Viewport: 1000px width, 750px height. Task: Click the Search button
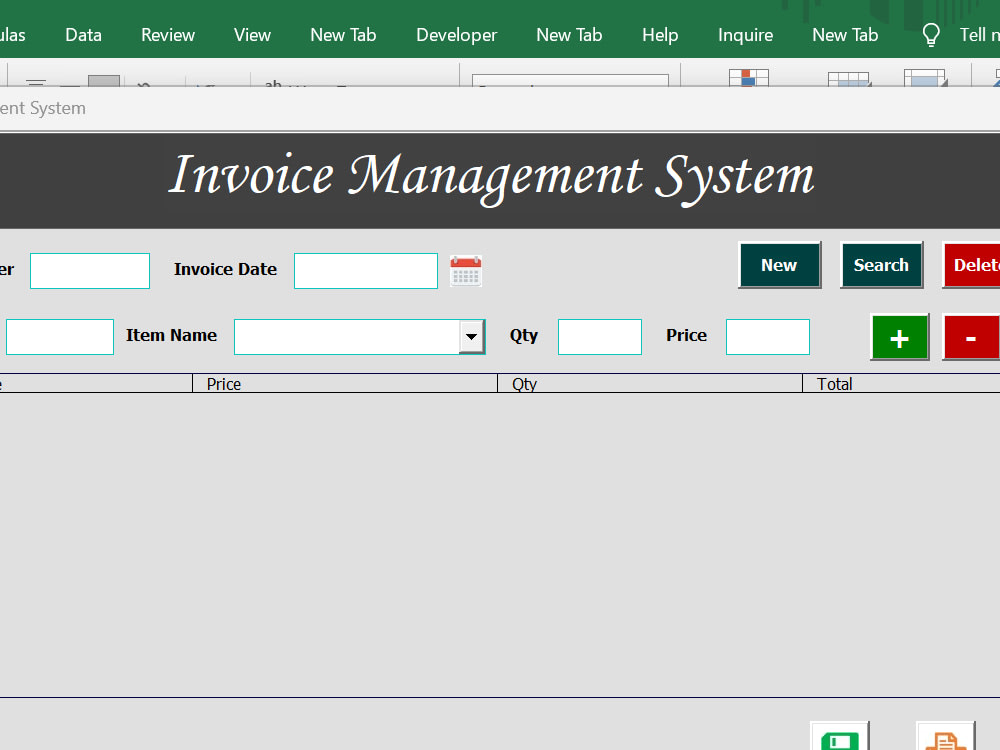point(881,265)
